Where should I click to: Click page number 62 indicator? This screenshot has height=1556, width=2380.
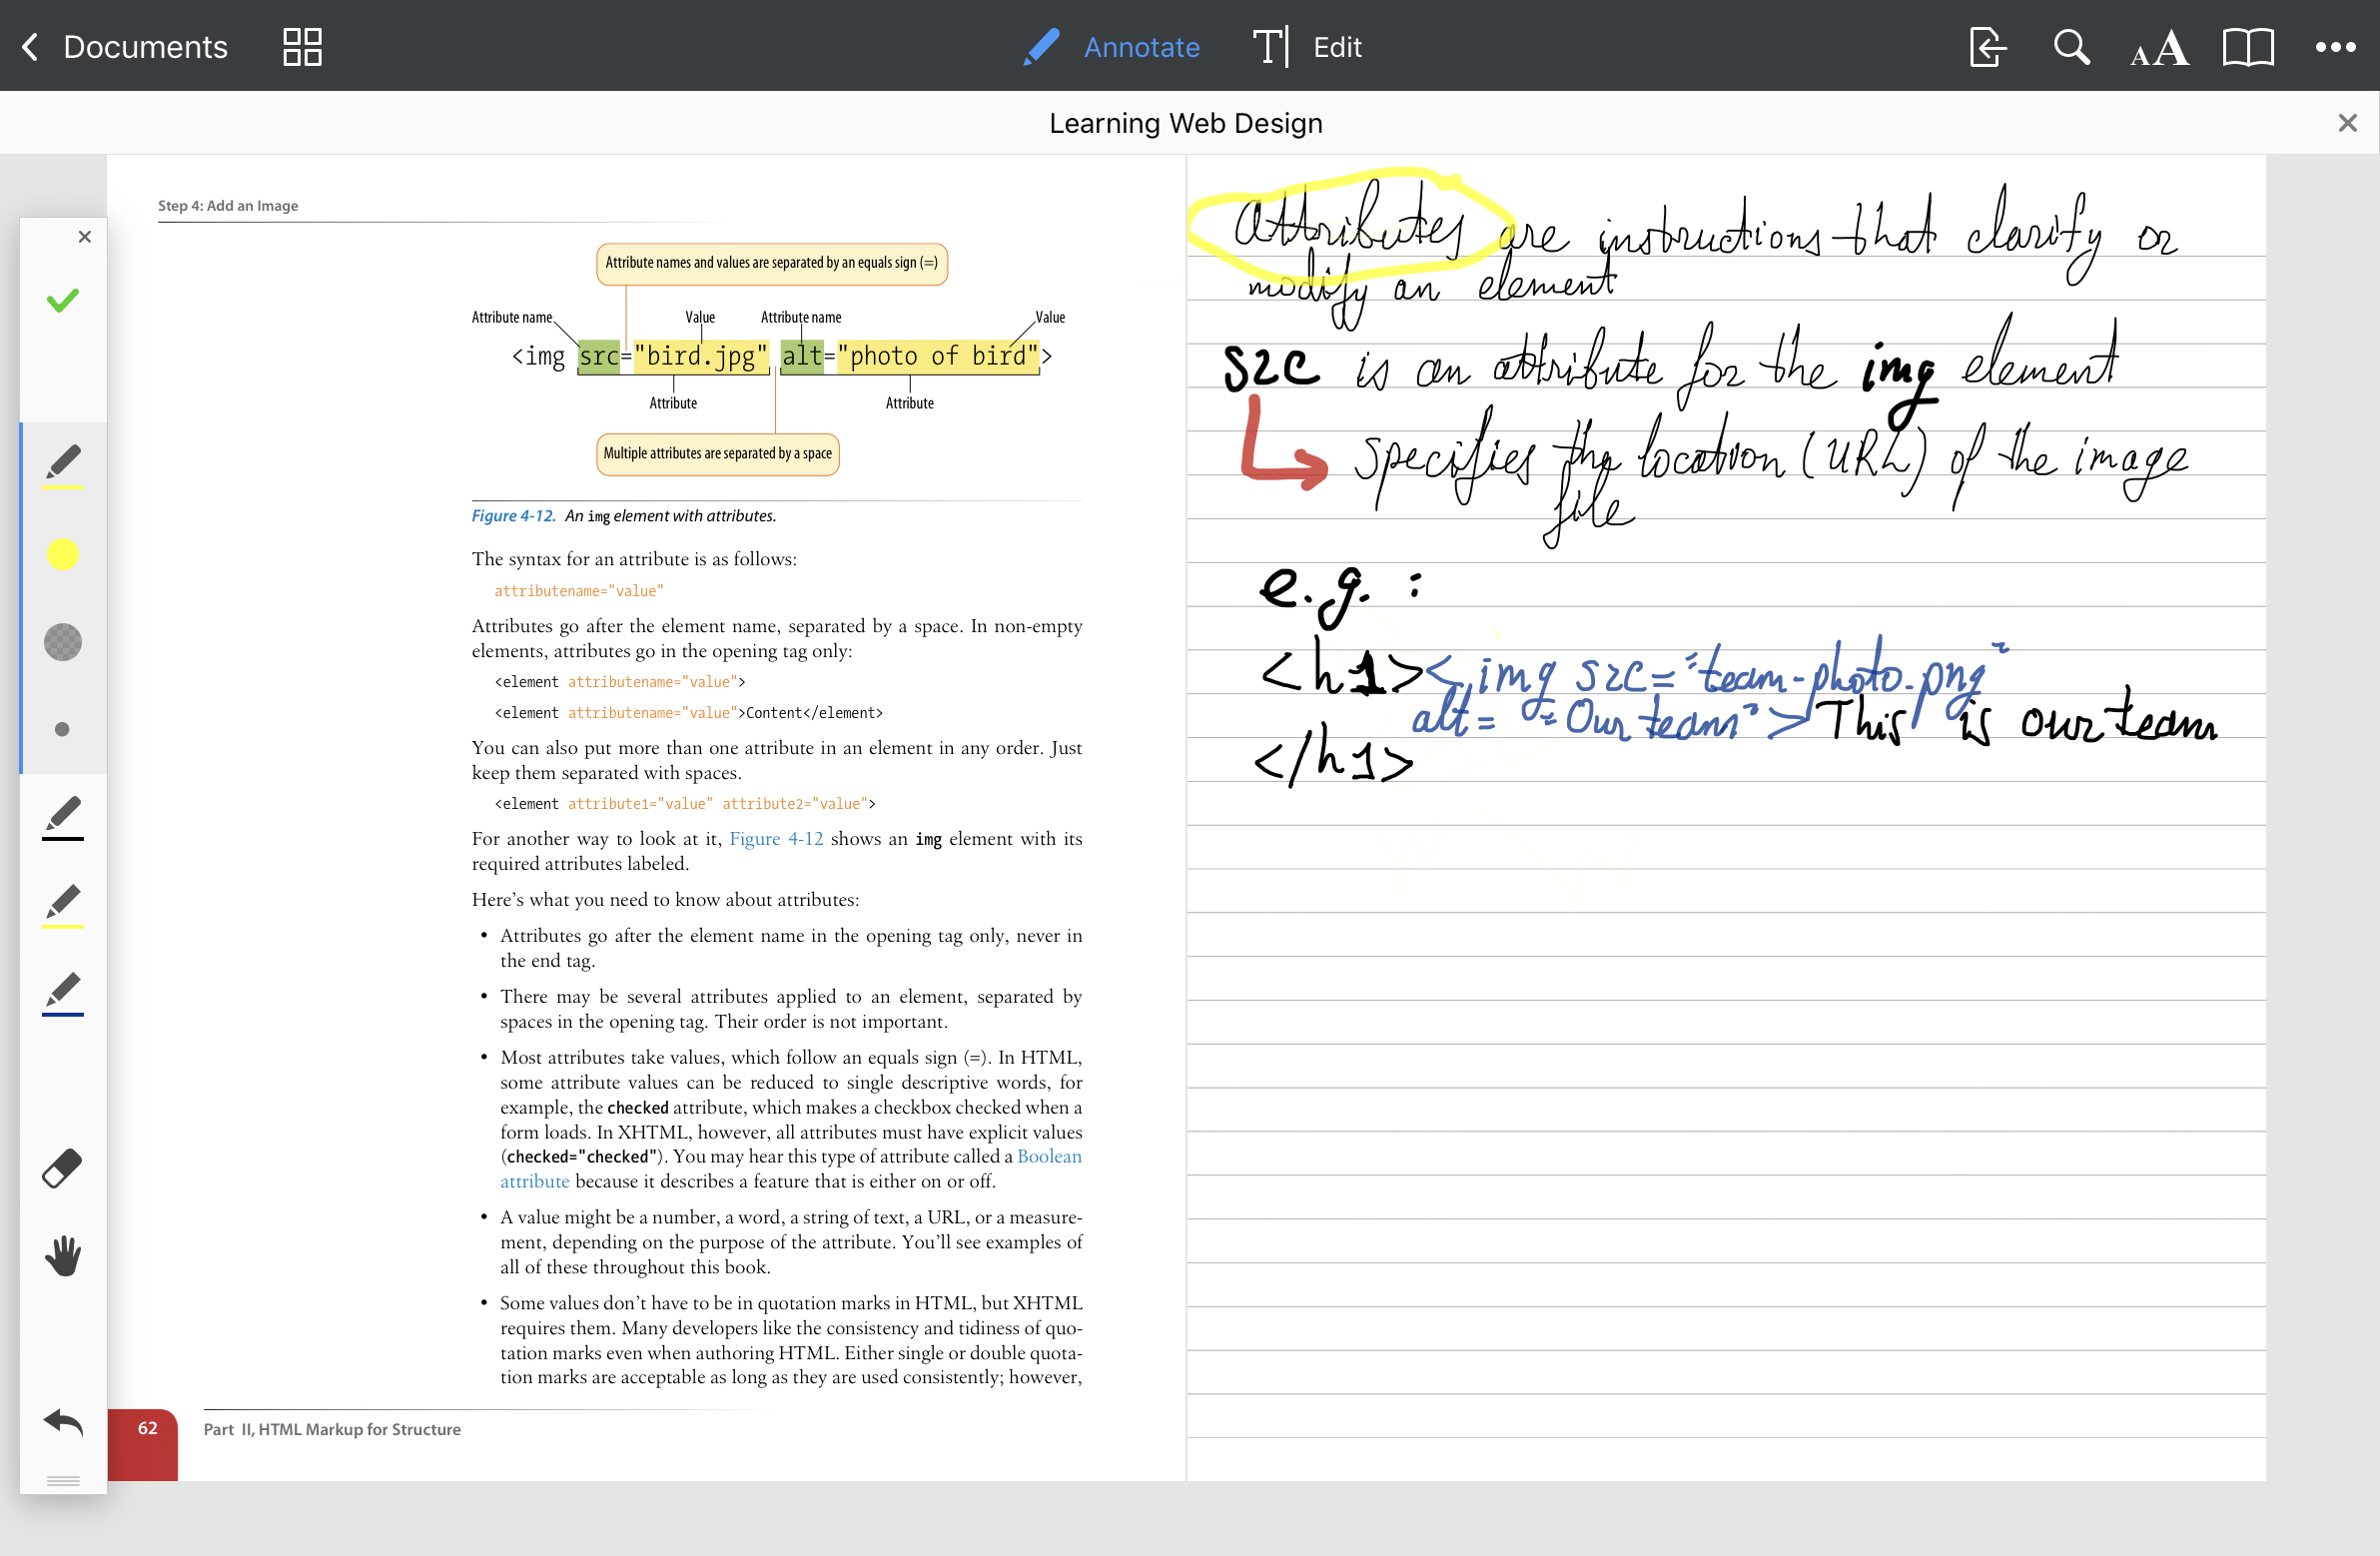coord(143,1429)
